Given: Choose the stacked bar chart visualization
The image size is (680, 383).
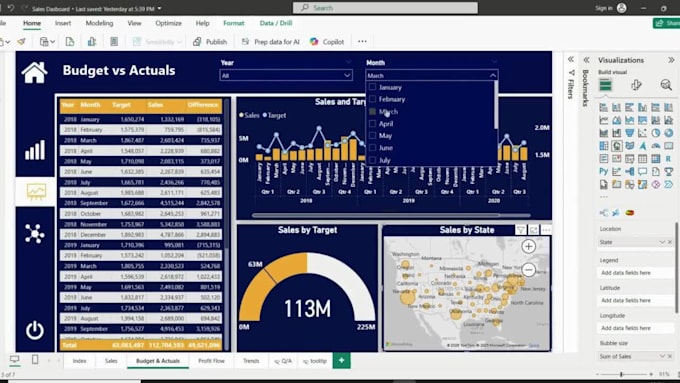Looking at the screenshot, I should tap(604, 107).
